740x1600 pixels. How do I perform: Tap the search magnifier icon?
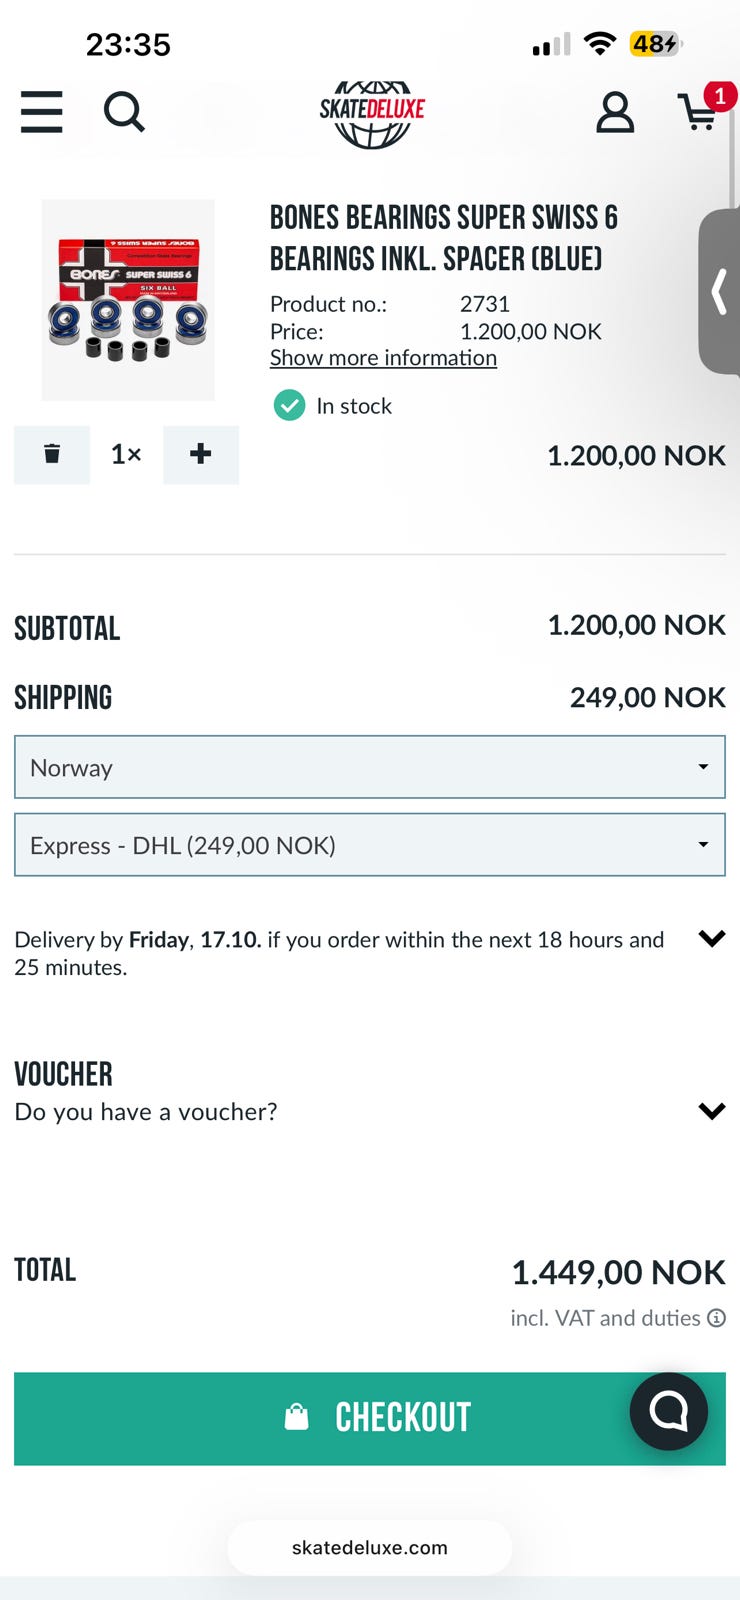pos(124,112)
